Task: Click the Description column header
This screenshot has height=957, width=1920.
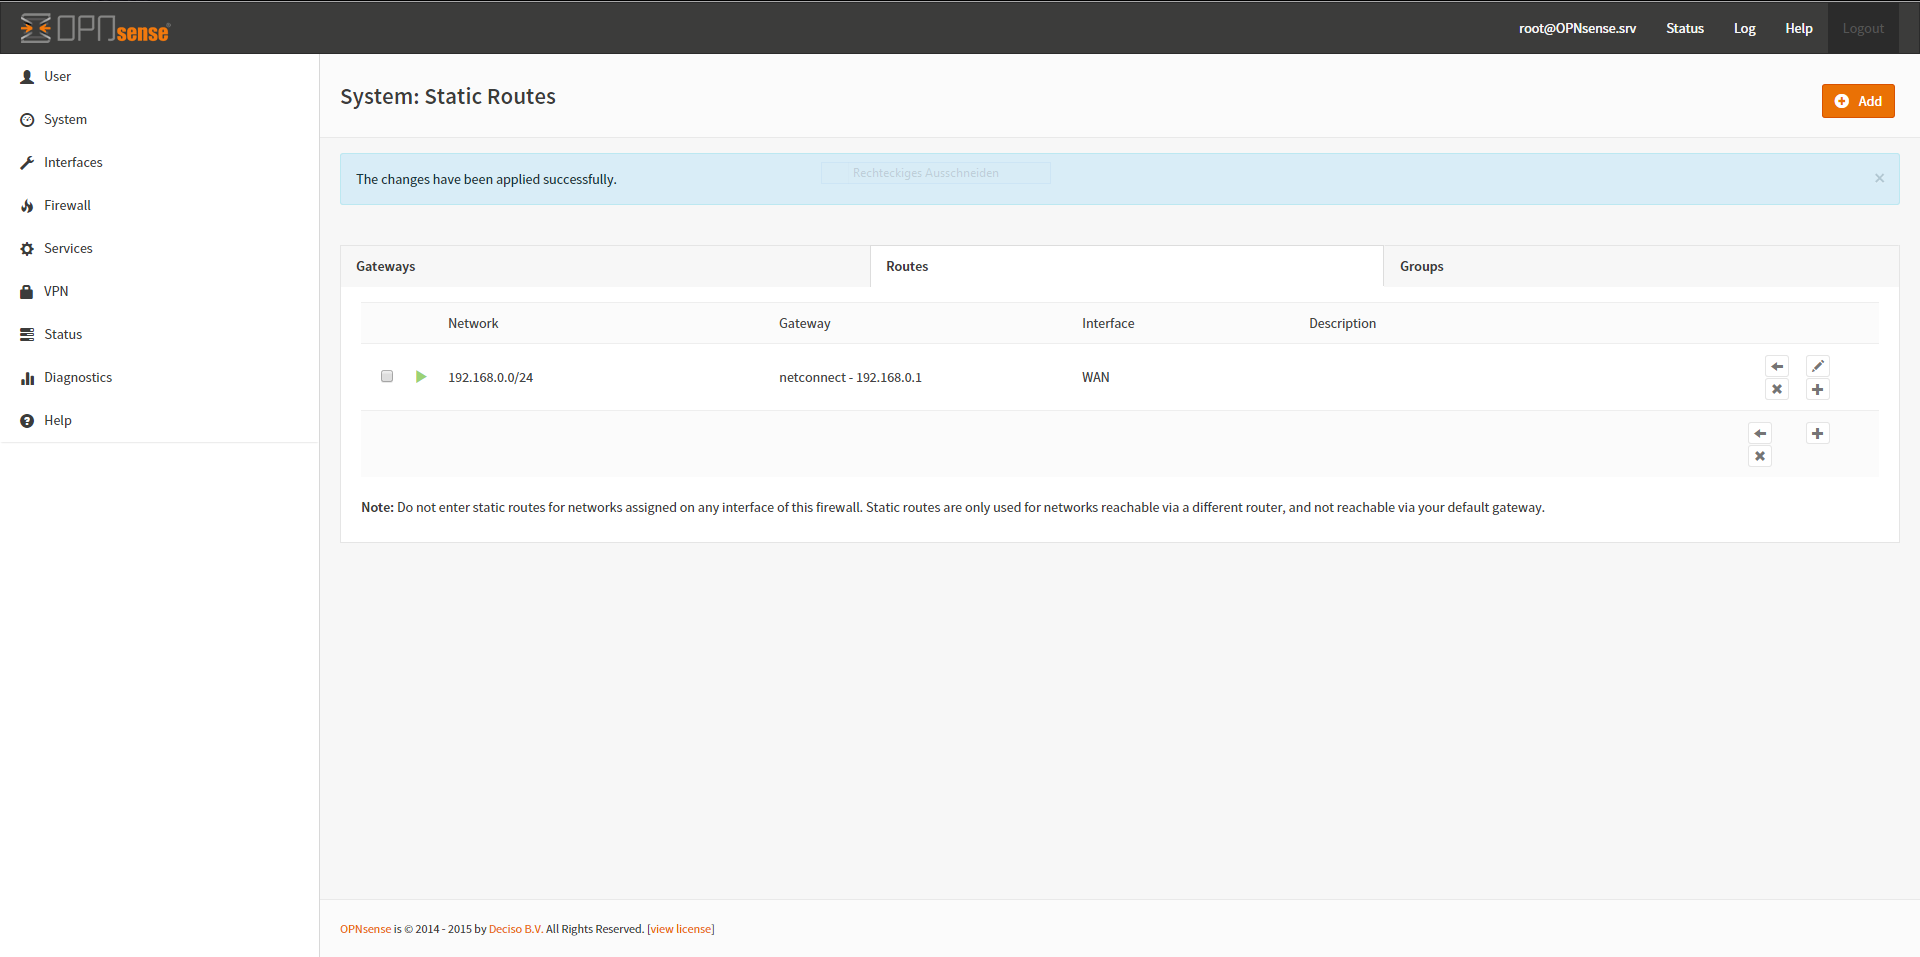Action: 1343,323
